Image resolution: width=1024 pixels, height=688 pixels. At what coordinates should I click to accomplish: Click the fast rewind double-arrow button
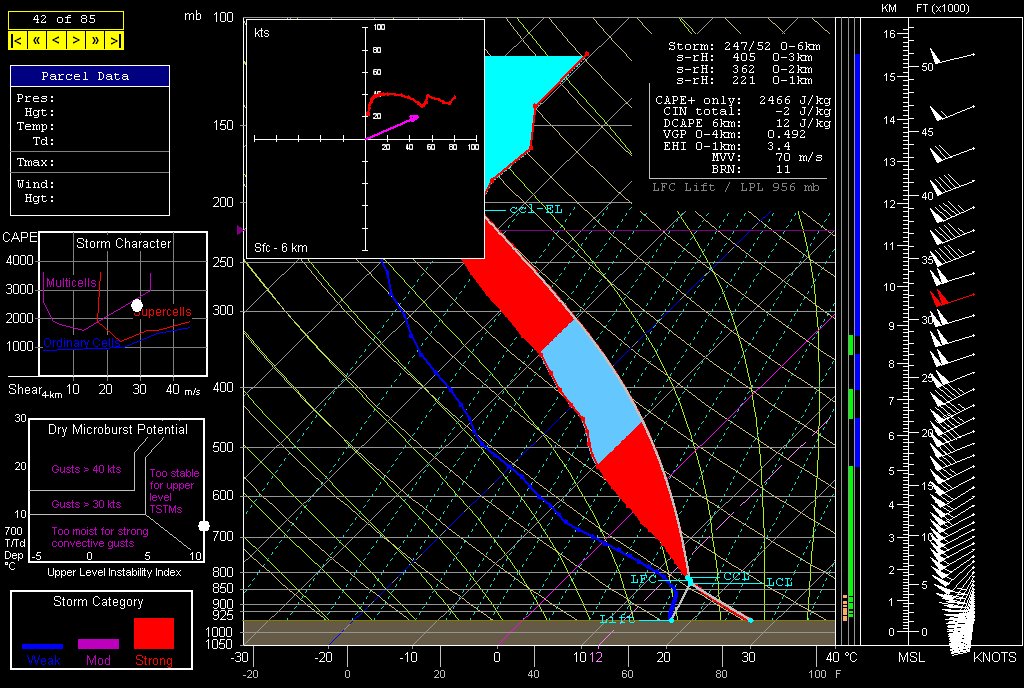click(36, 40)
